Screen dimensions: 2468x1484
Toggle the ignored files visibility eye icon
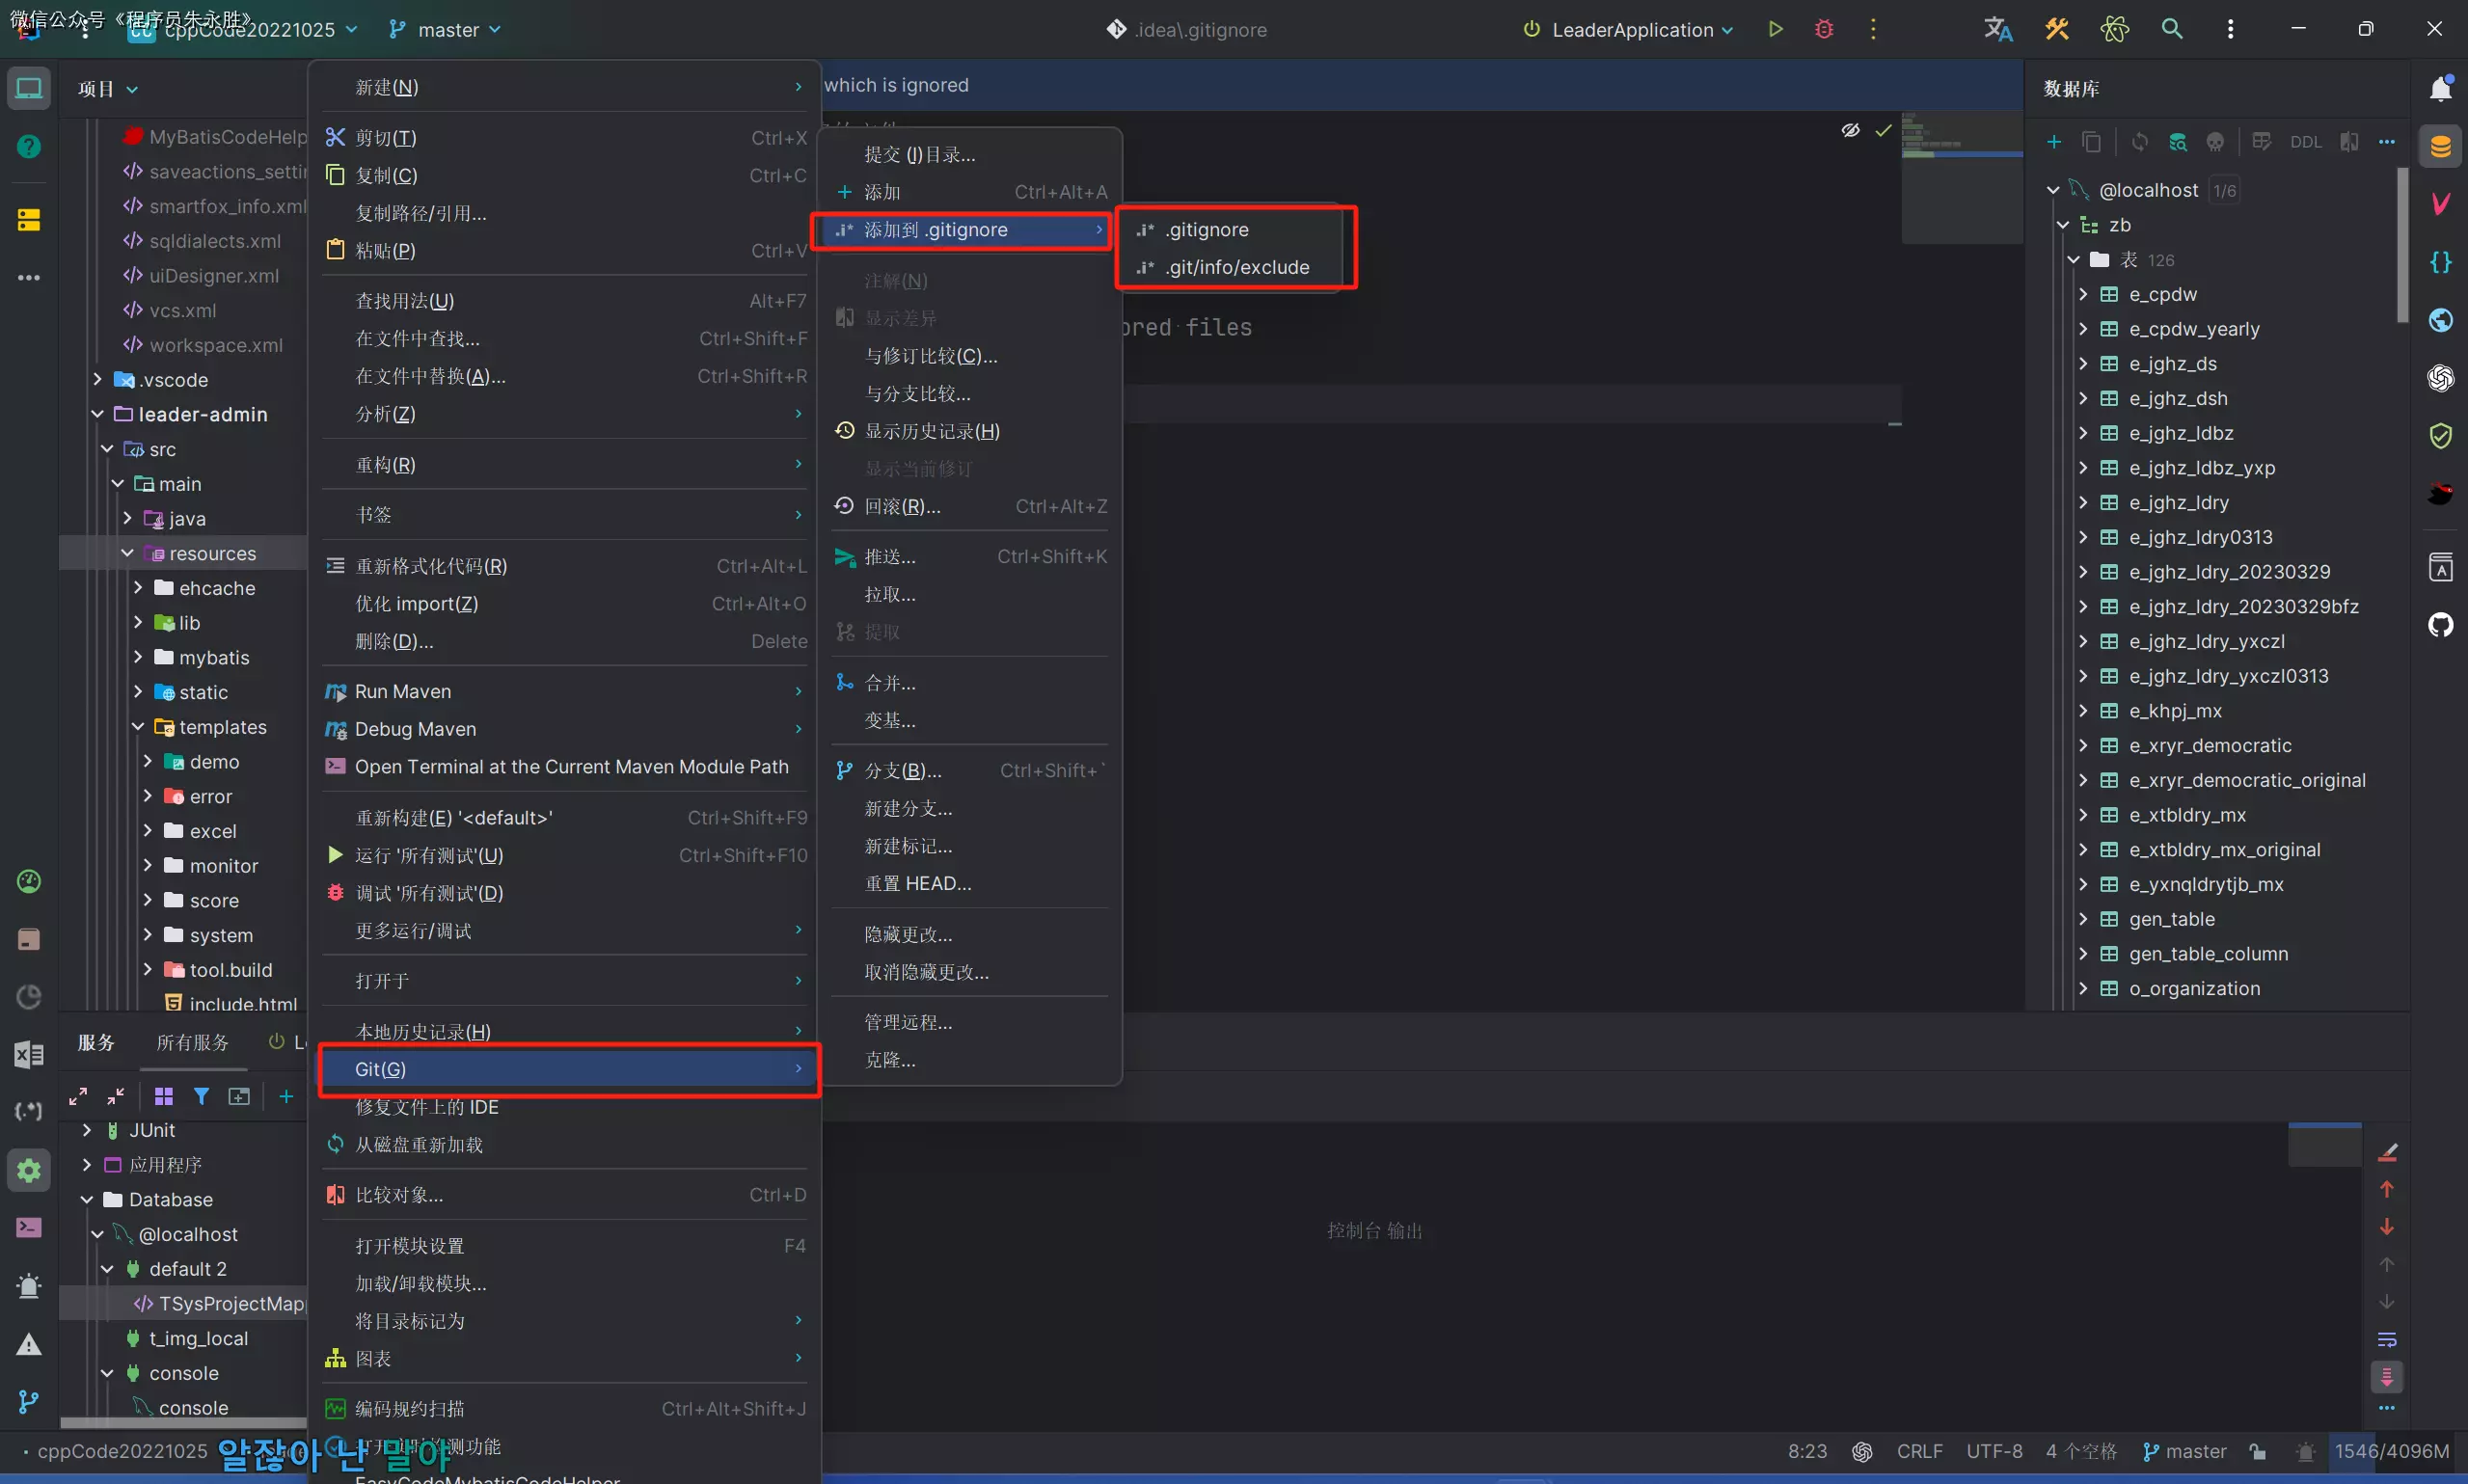coord(1850,130)
